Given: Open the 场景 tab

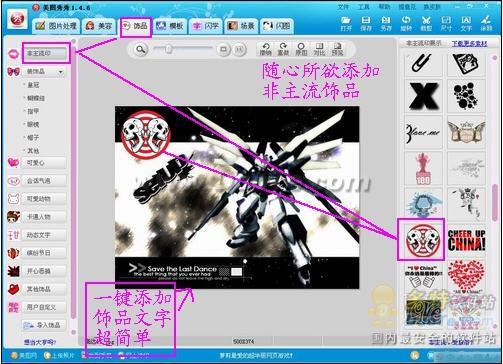Looking at the screenshot, I should click(x=241, y=26).
